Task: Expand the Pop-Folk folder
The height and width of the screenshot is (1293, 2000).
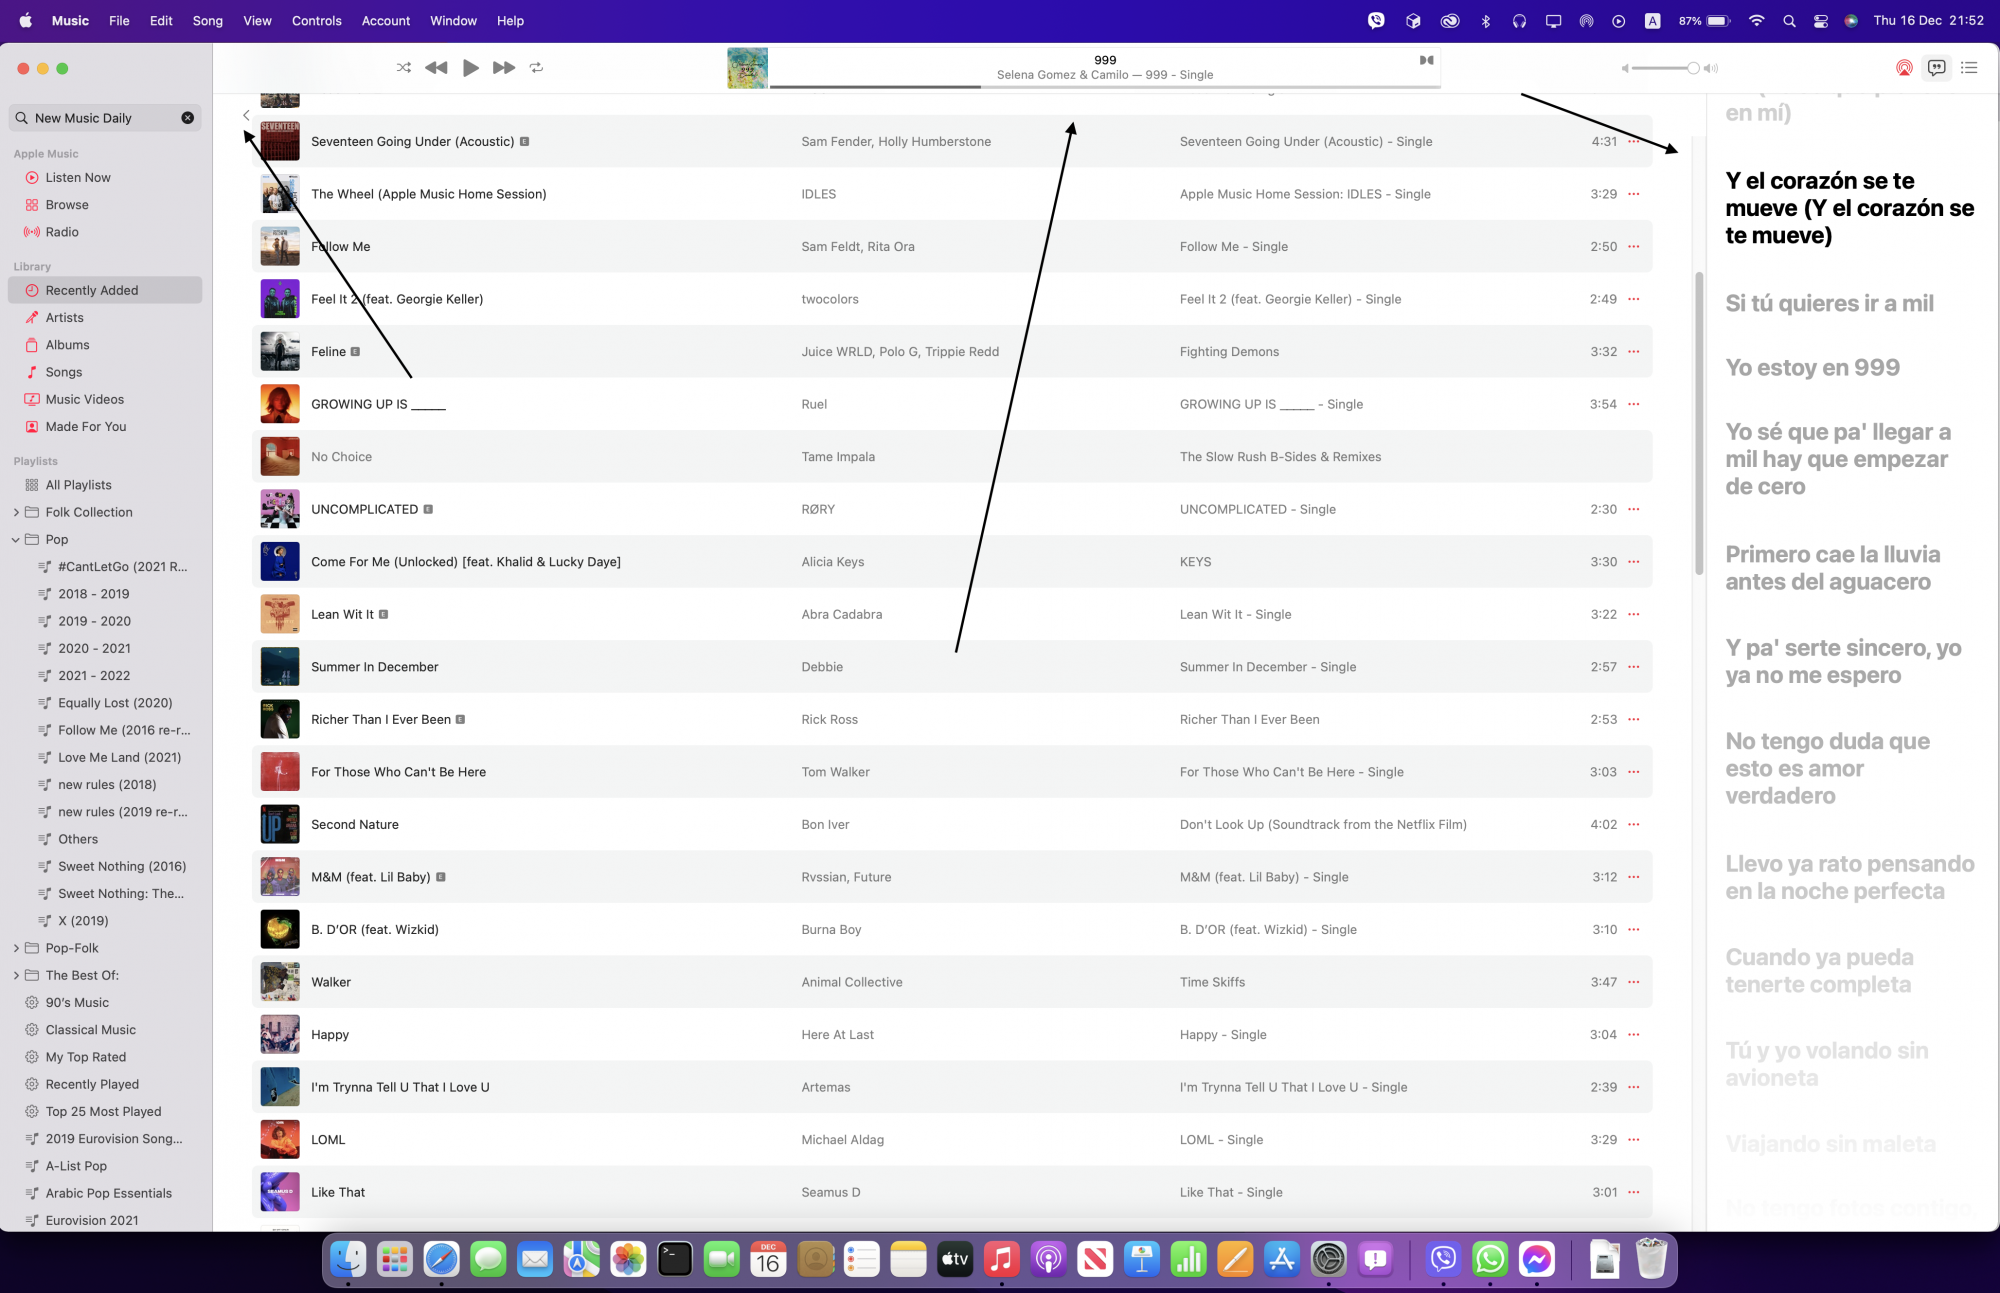Action: [x=16, y=948]
